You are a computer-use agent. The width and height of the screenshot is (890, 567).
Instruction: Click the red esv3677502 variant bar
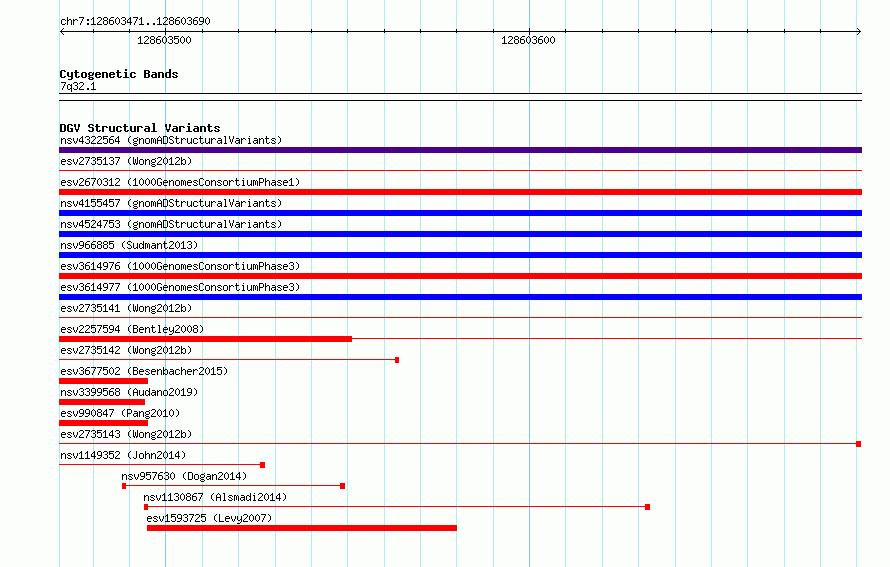click(x=103, y=381)
